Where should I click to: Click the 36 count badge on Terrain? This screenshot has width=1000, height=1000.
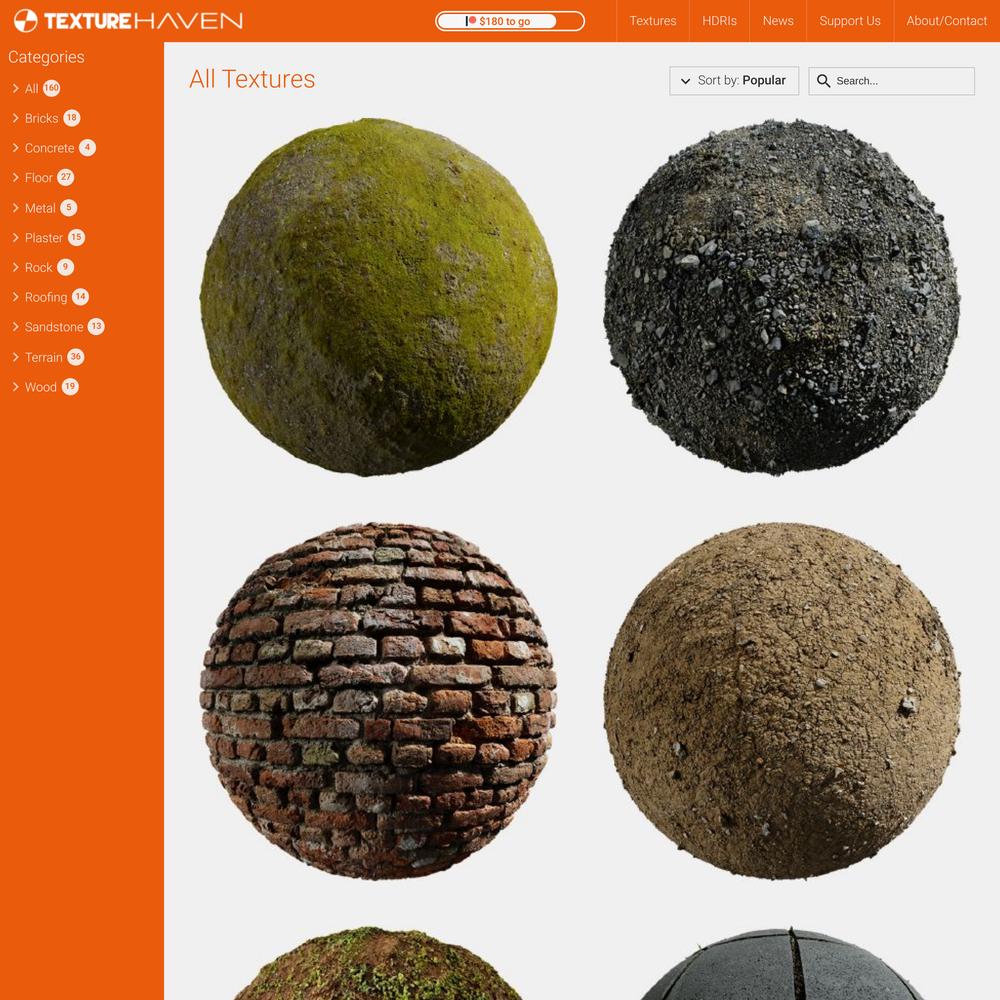point(76,357)
